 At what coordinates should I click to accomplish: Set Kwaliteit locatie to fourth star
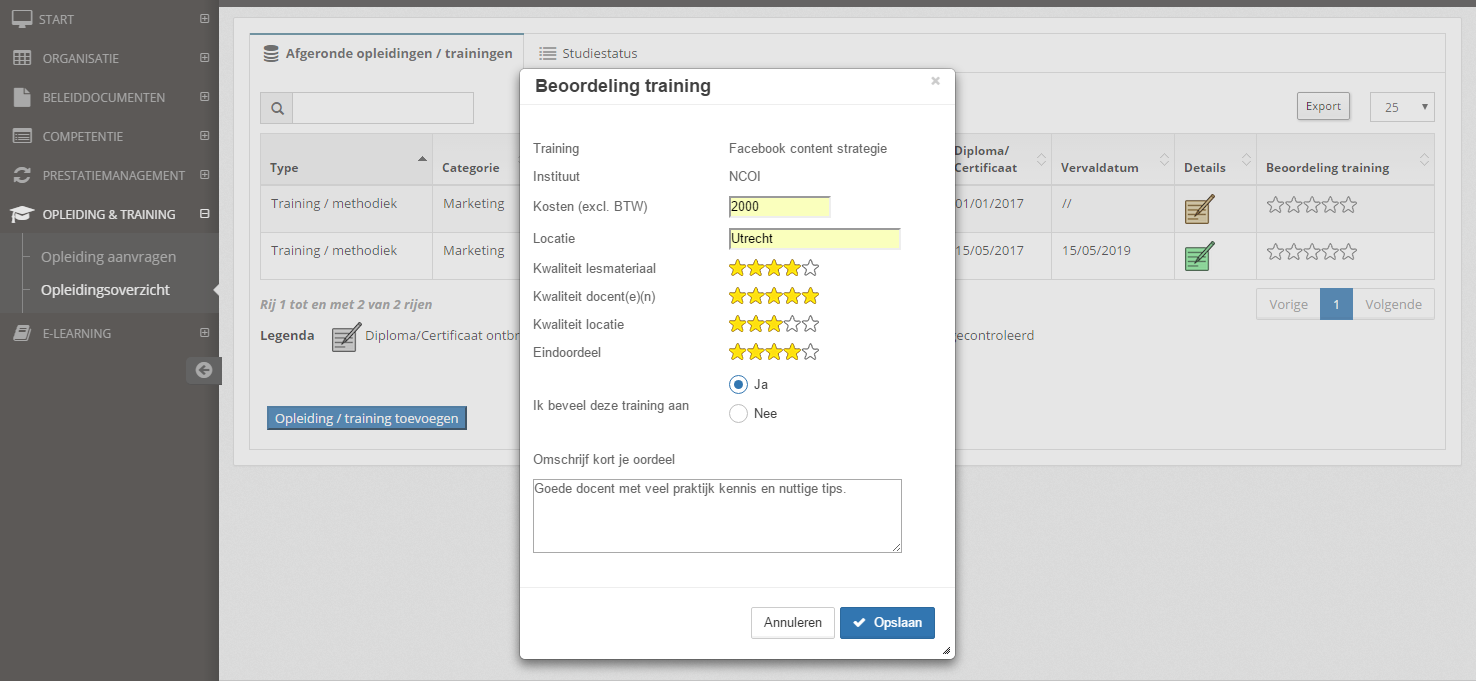click(x=793, y=324)
